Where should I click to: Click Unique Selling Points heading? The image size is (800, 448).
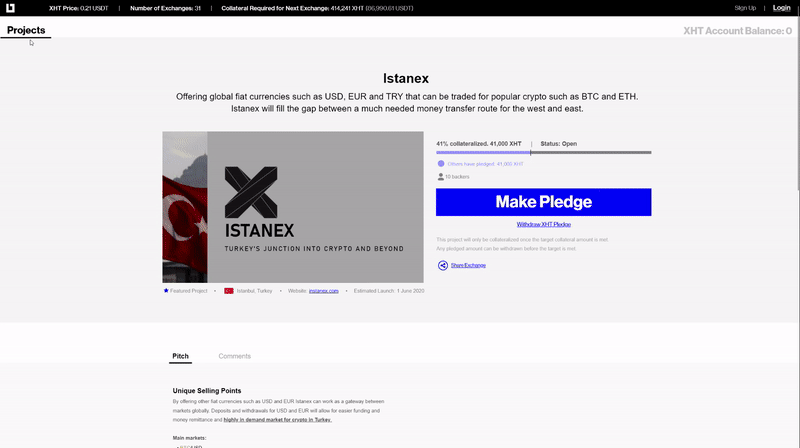pos(207,391)
